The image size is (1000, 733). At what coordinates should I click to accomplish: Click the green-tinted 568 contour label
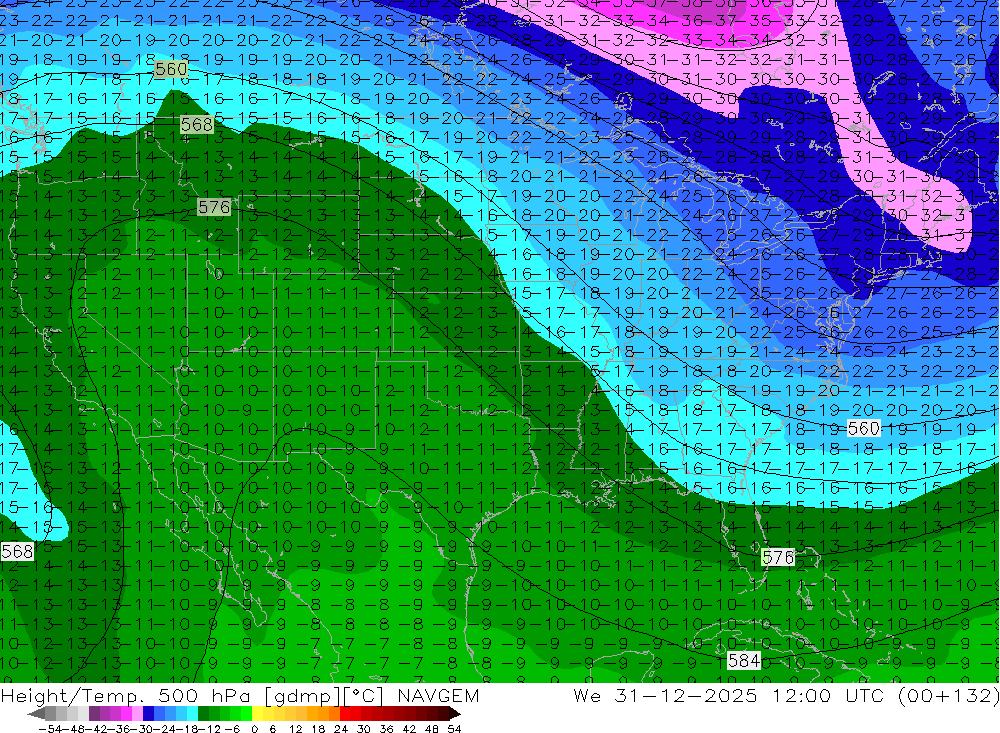pos(196,124)
